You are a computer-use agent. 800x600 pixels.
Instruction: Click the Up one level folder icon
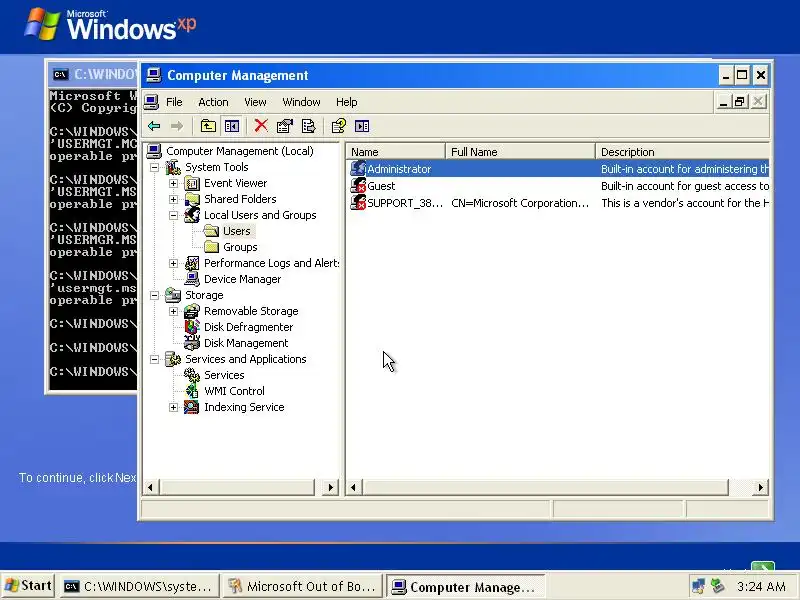(208, 126)
